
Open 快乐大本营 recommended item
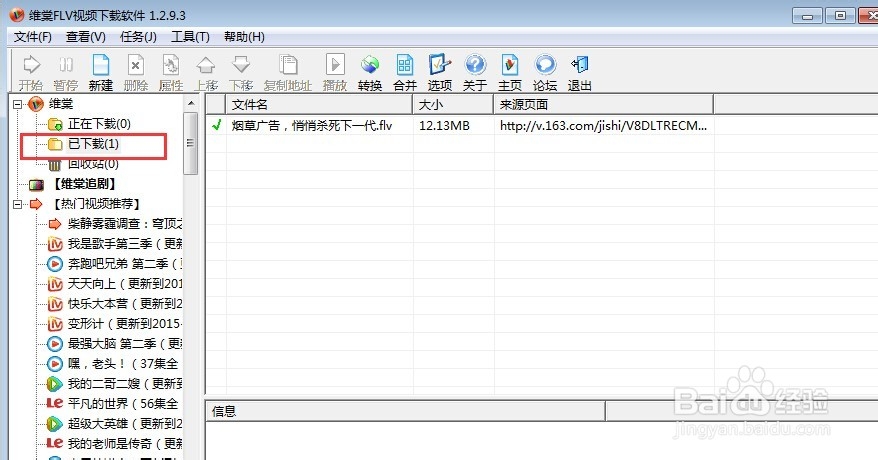125,304
